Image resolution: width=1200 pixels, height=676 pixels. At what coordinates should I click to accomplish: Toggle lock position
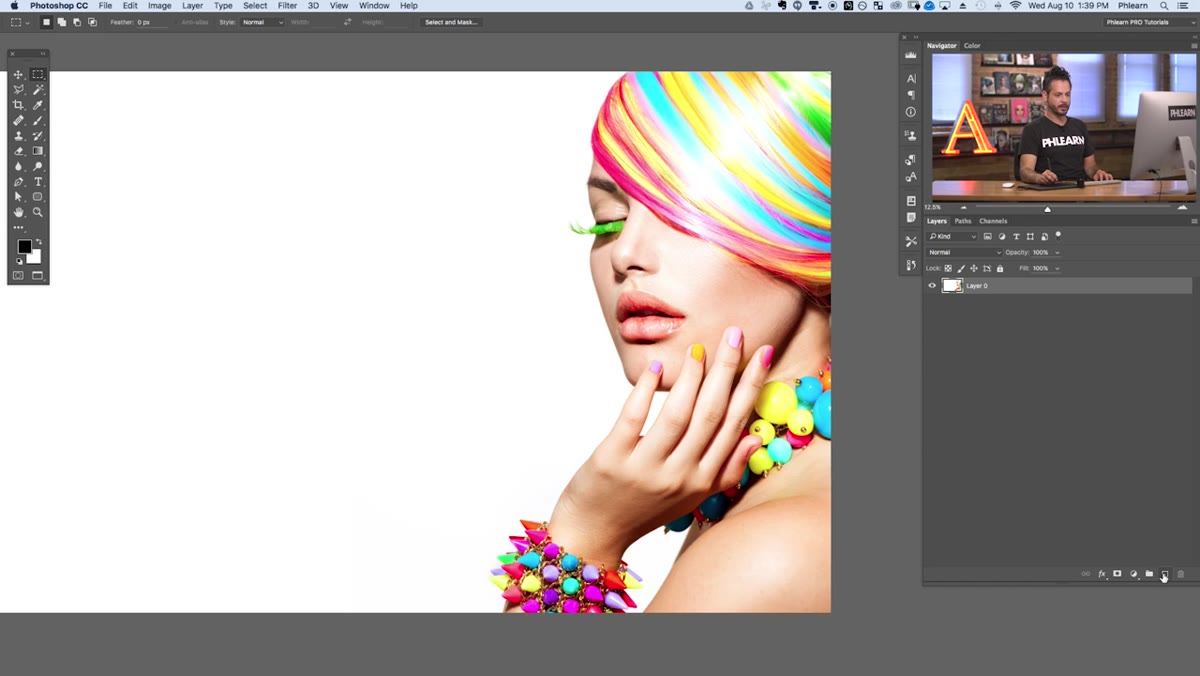click(974, 268)
